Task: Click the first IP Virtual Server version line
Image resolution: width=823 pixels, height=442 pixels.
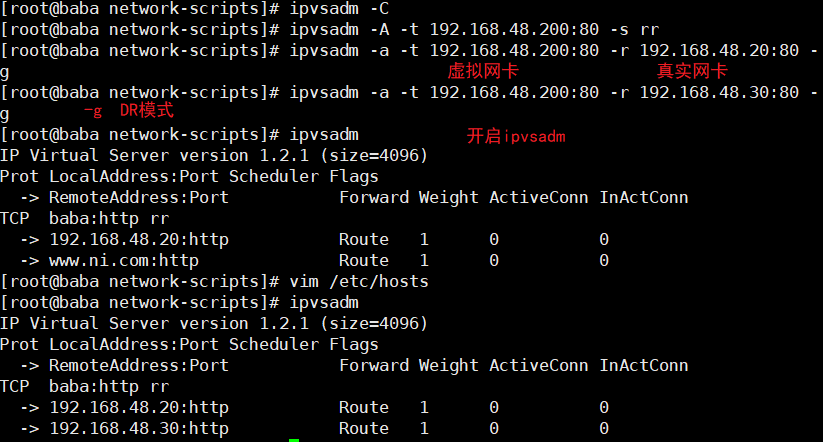Action: coord(214,155)
